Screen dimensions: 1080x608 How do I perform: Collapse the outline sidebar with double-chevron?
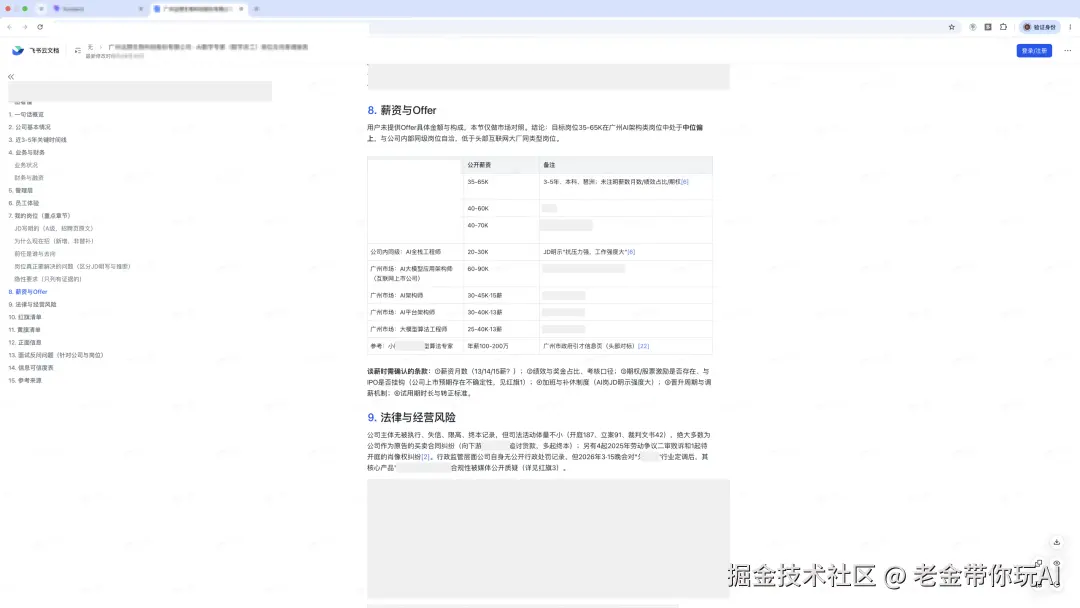pyautogui.click(x=11, y=76)
